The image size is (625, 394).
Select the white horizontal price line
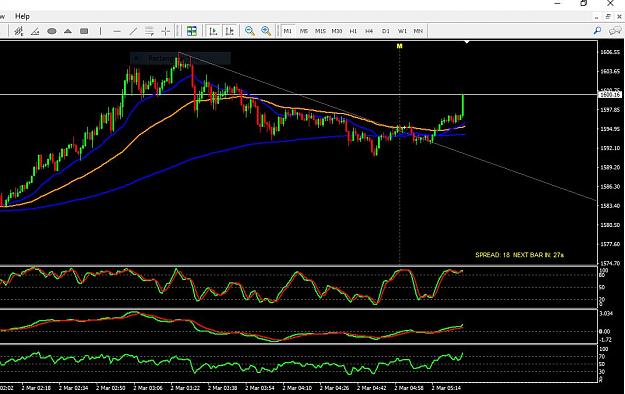(299, 95)
